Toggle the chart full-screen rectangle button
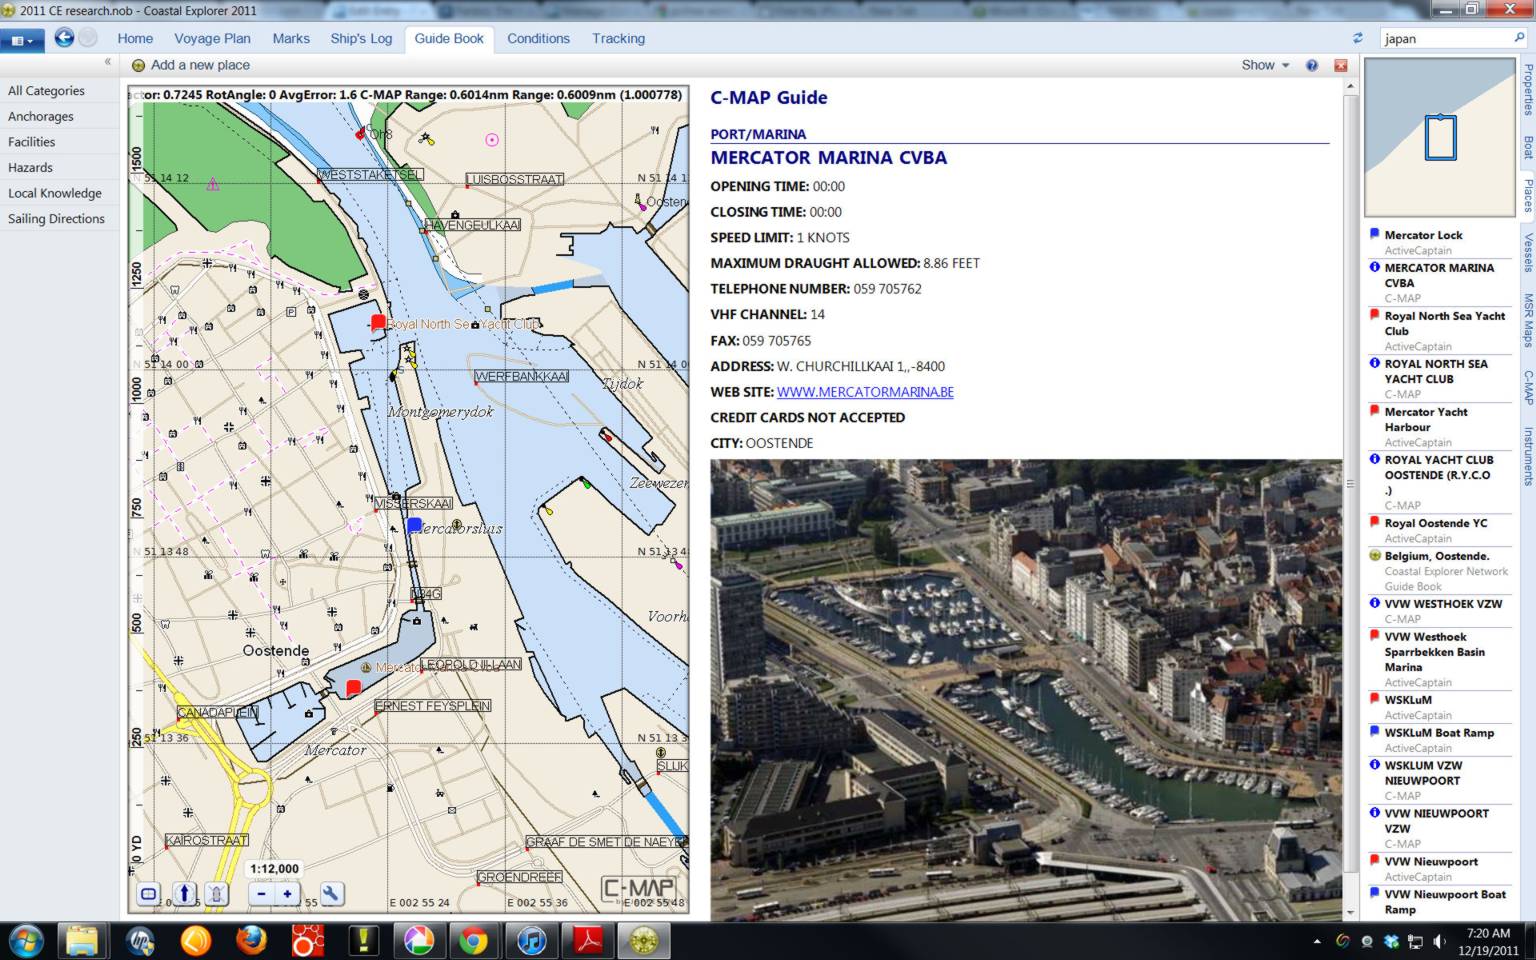Screen dimensions: 1536x960 (x=149, y=894)
